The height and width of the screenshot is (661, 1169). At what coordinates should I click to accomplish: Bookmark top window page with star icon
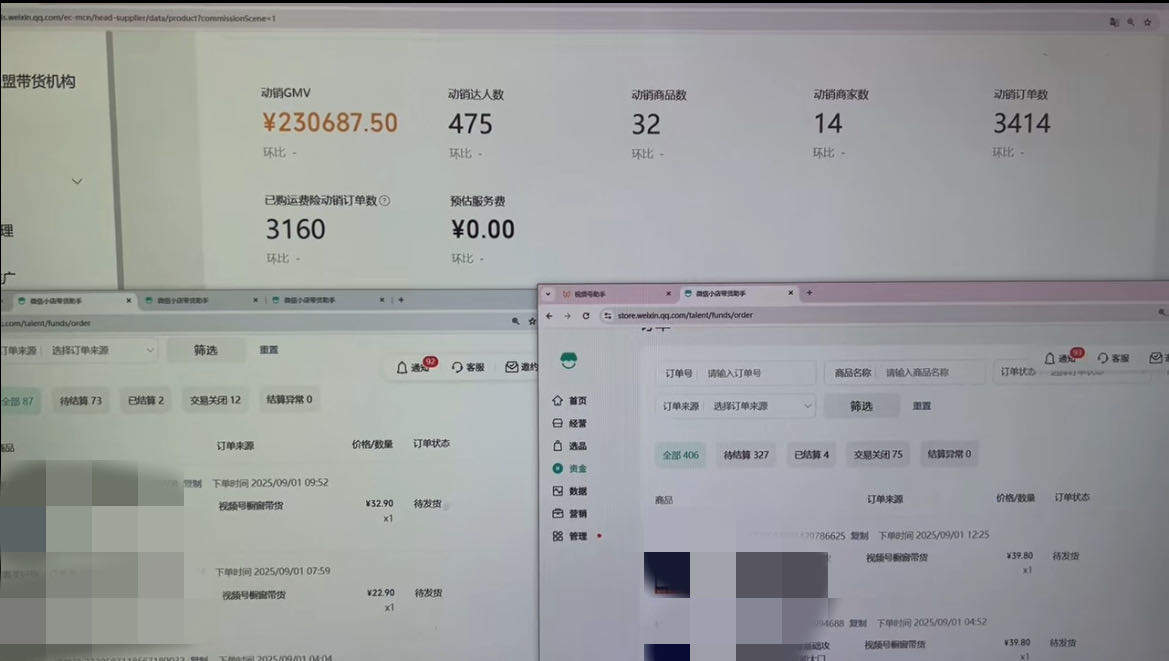(1147, 22)
